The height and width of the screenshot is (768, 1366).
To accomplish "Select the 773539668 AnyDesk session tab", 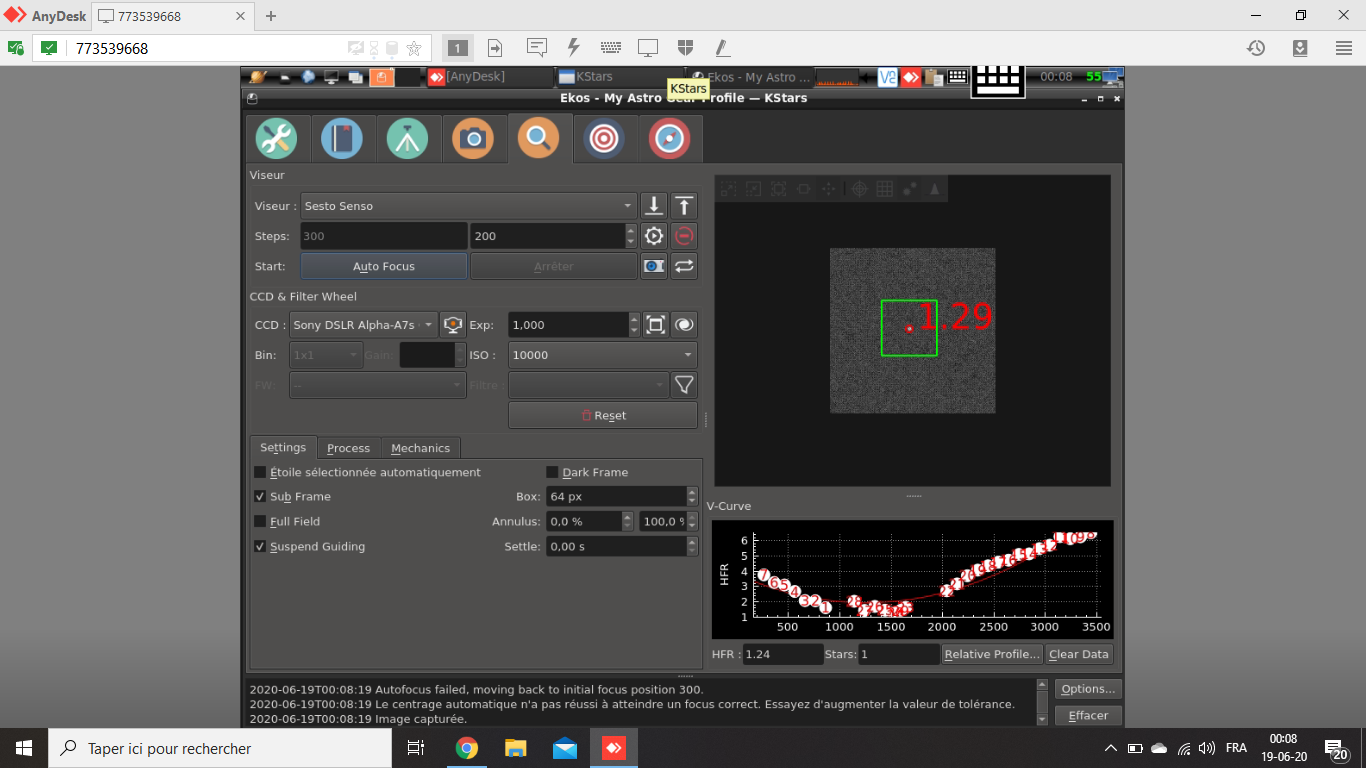I will [x=171, y=16].
